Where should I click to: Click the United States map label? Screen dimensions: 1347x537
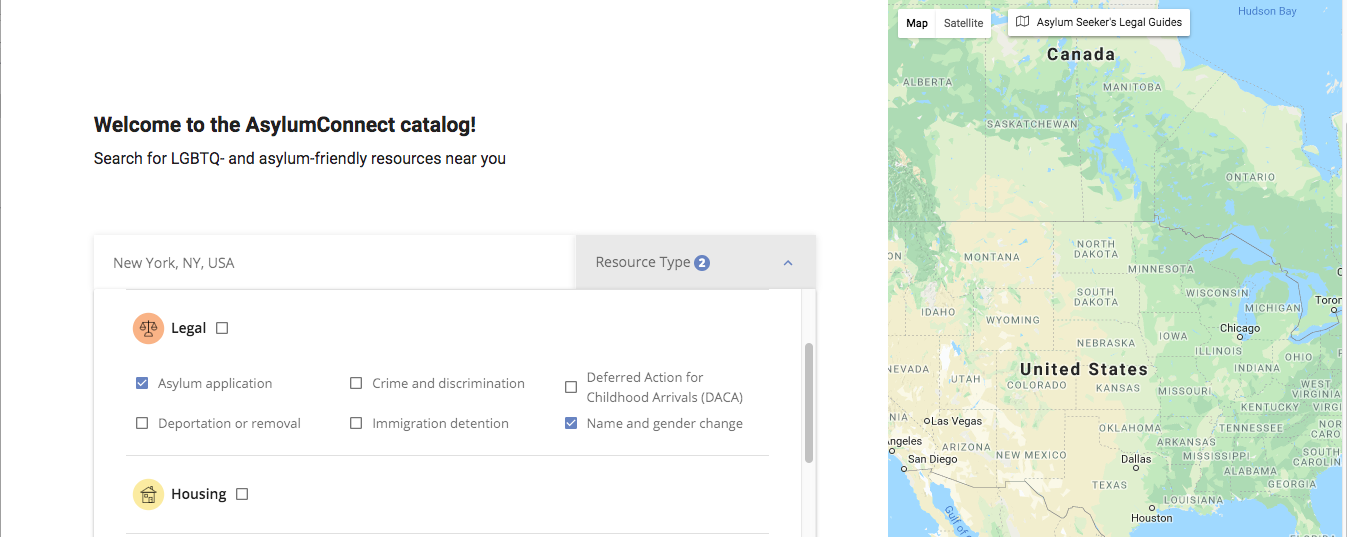(1084, 369)
